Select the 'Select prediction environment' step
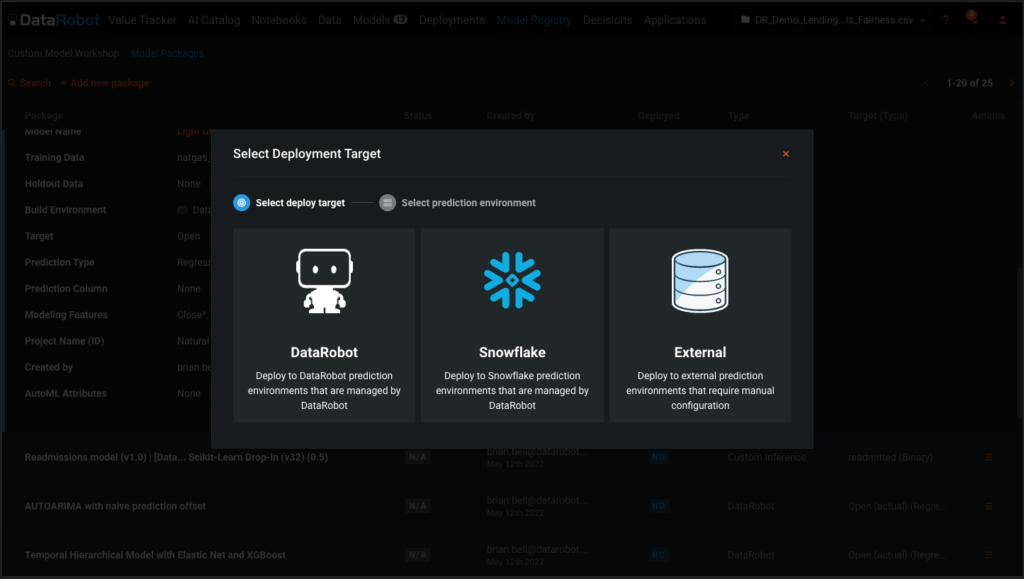Image resolution: width=1024 pixels, height=579 pixels. click(387, 202)
